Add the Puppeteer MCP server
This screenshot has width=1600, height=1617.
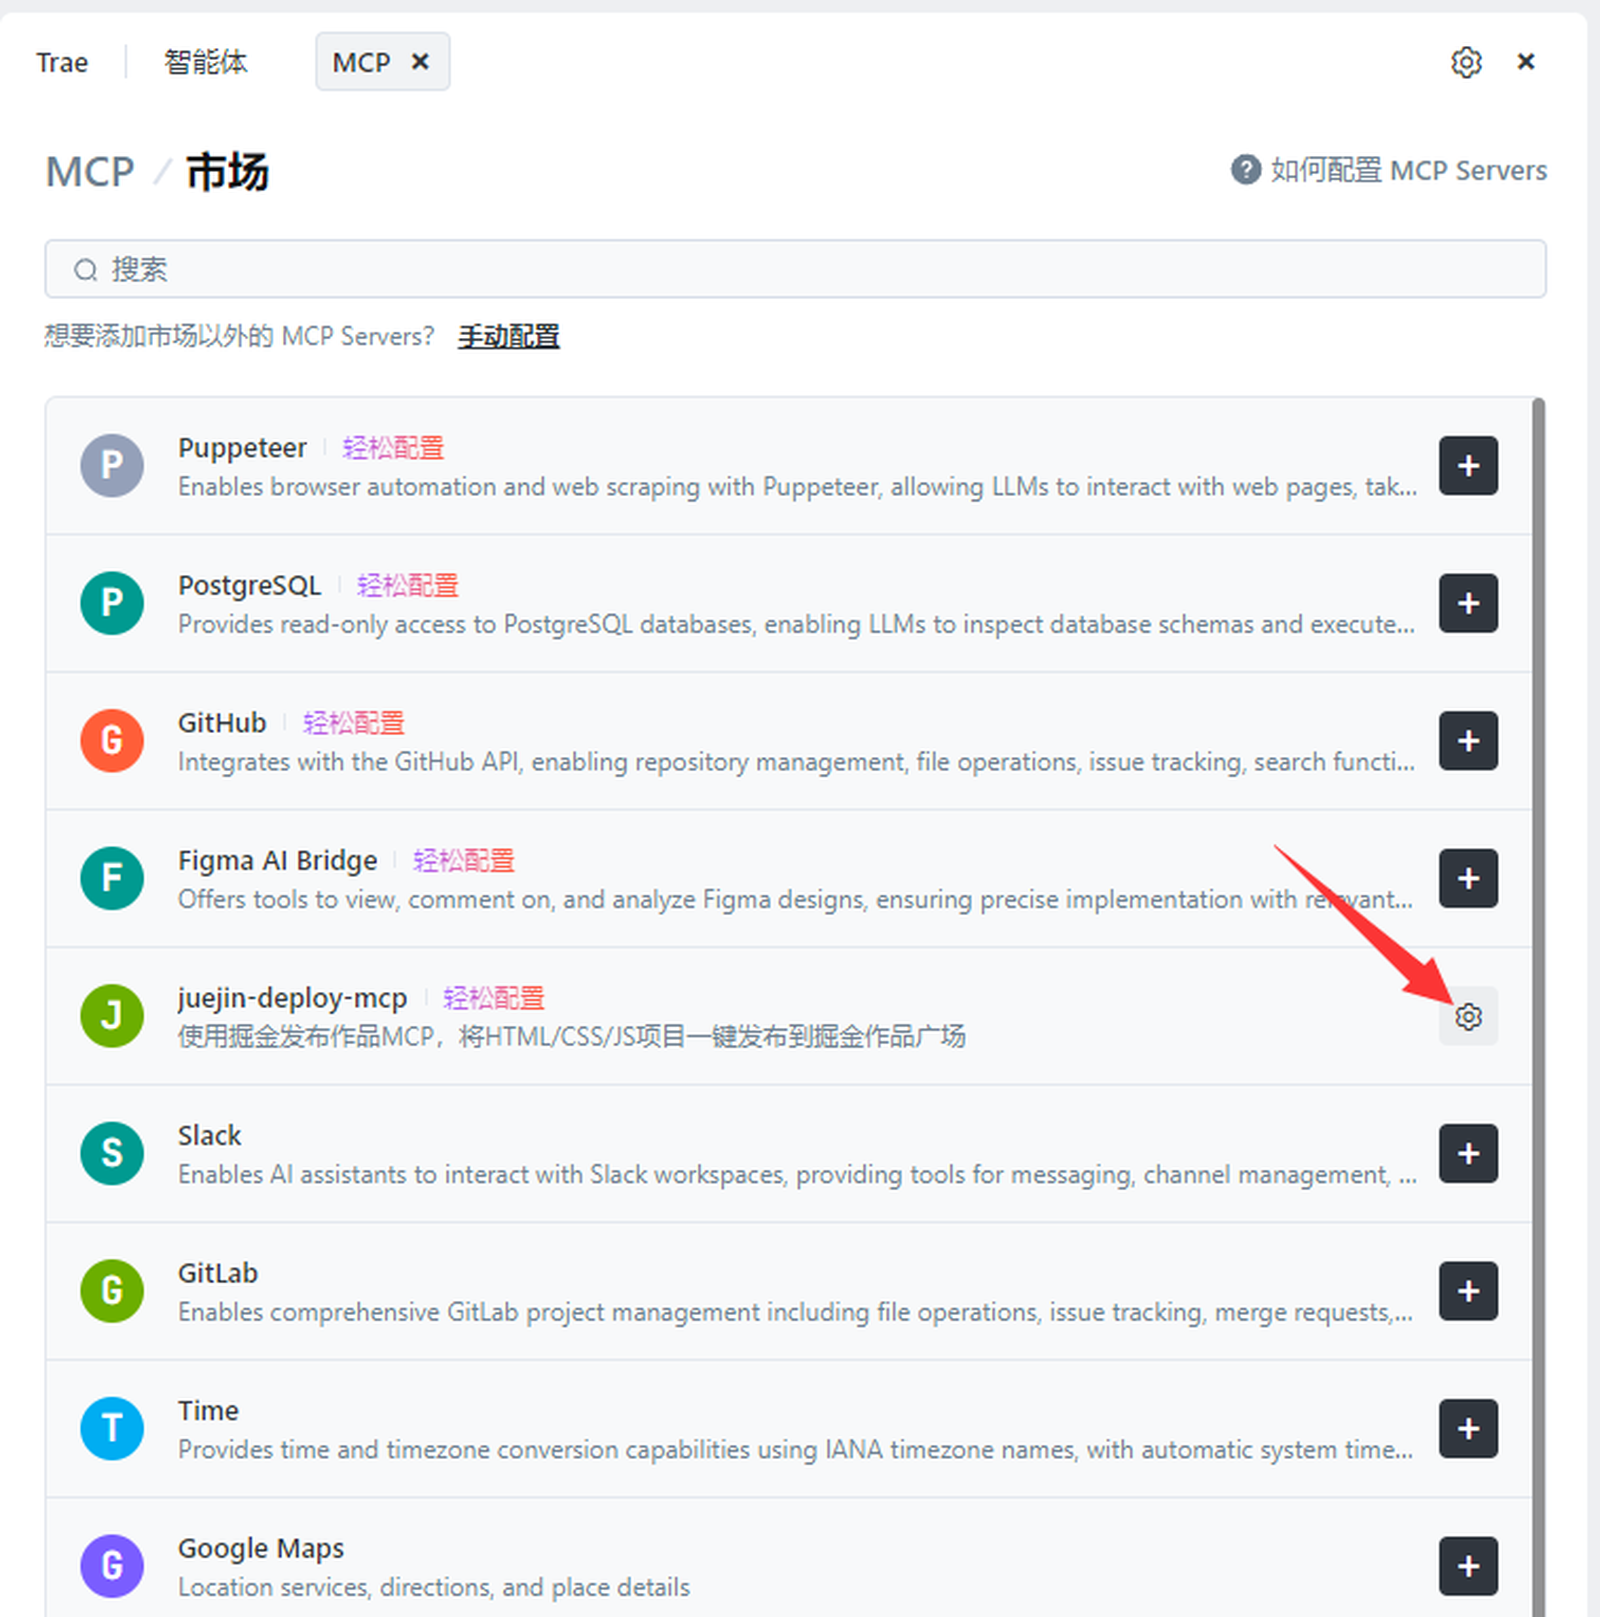tap(1468, 465)
